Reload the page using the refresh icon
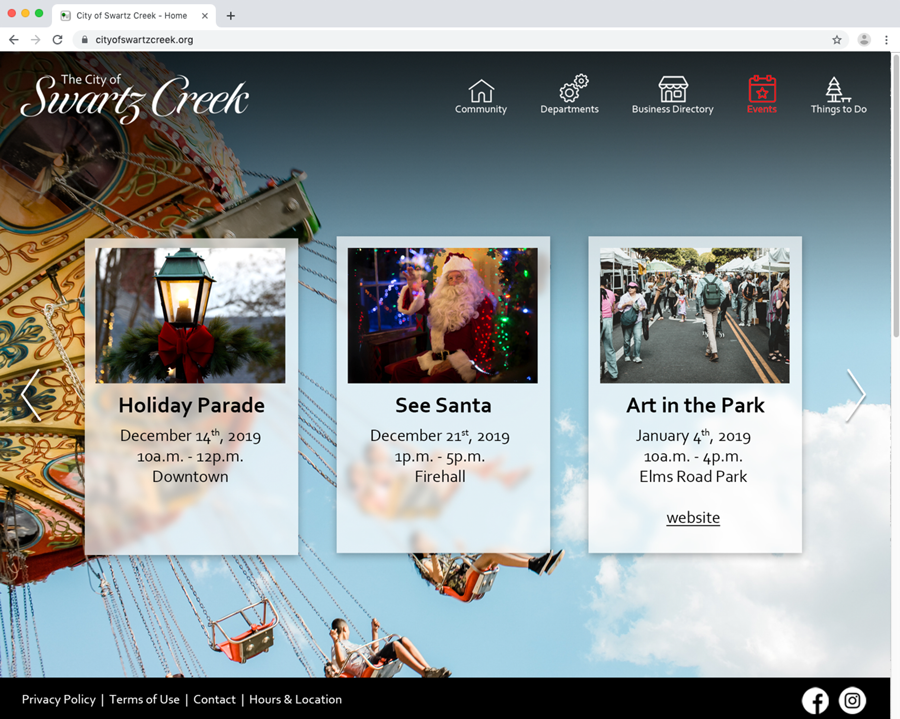The width and height of the screenshot is (900, 719). [57, 39]
